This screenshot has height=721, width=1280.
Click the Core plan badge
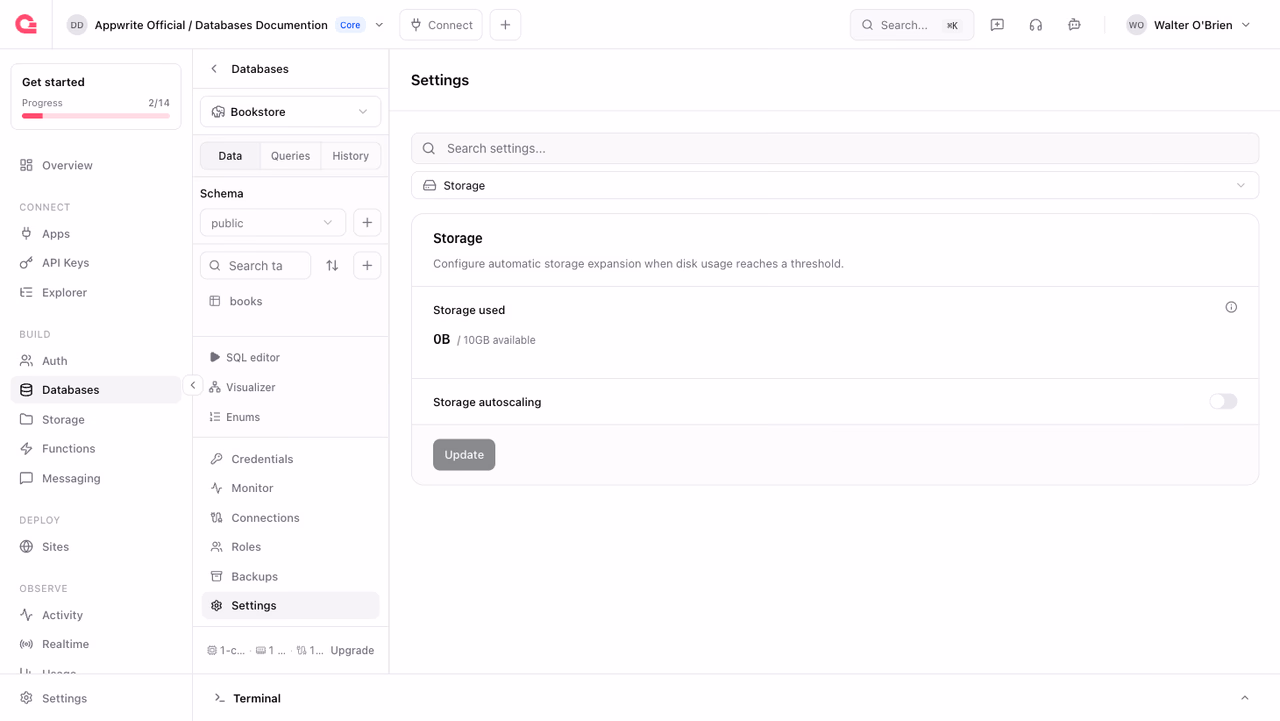(350, 25)
